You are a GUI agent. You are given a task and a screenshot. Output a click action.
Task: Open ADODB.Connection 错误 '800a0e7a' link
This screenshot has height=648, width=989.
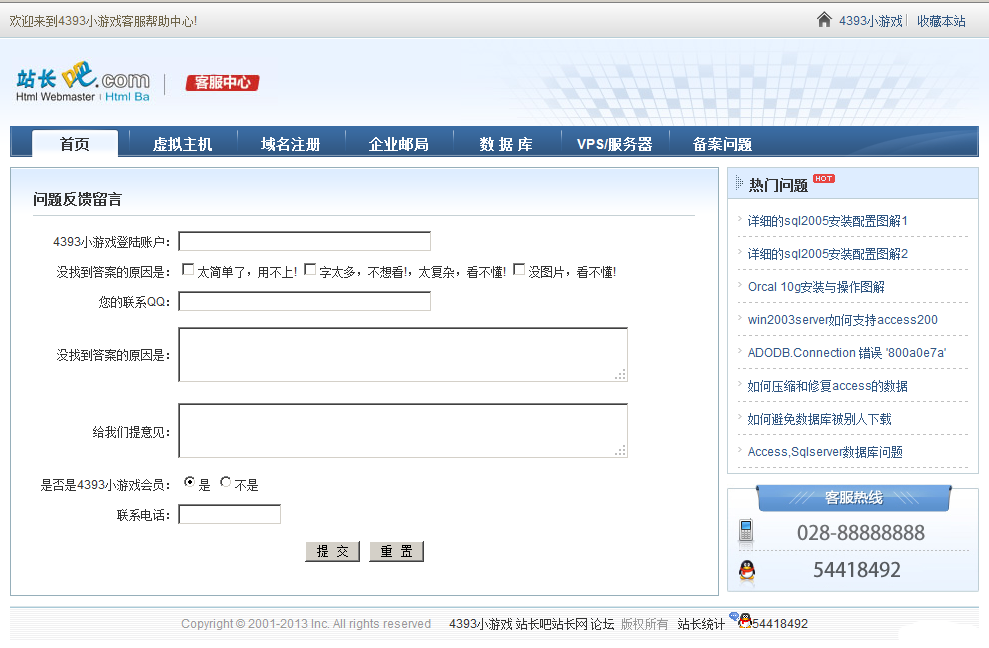[846, 353]
